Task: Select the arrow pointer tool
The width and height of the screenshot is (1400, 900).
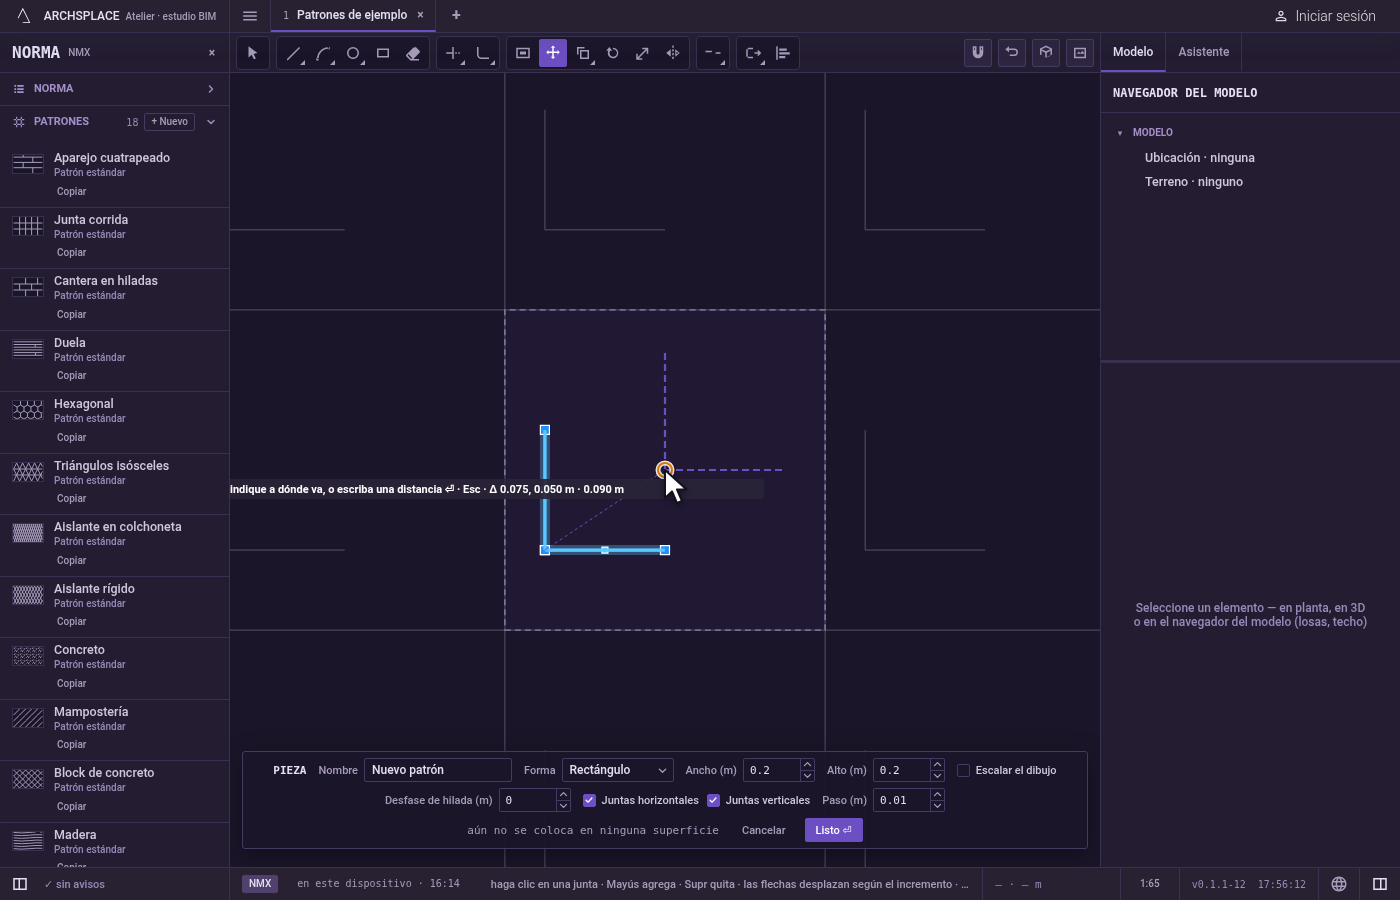Action: coord(252,53)
